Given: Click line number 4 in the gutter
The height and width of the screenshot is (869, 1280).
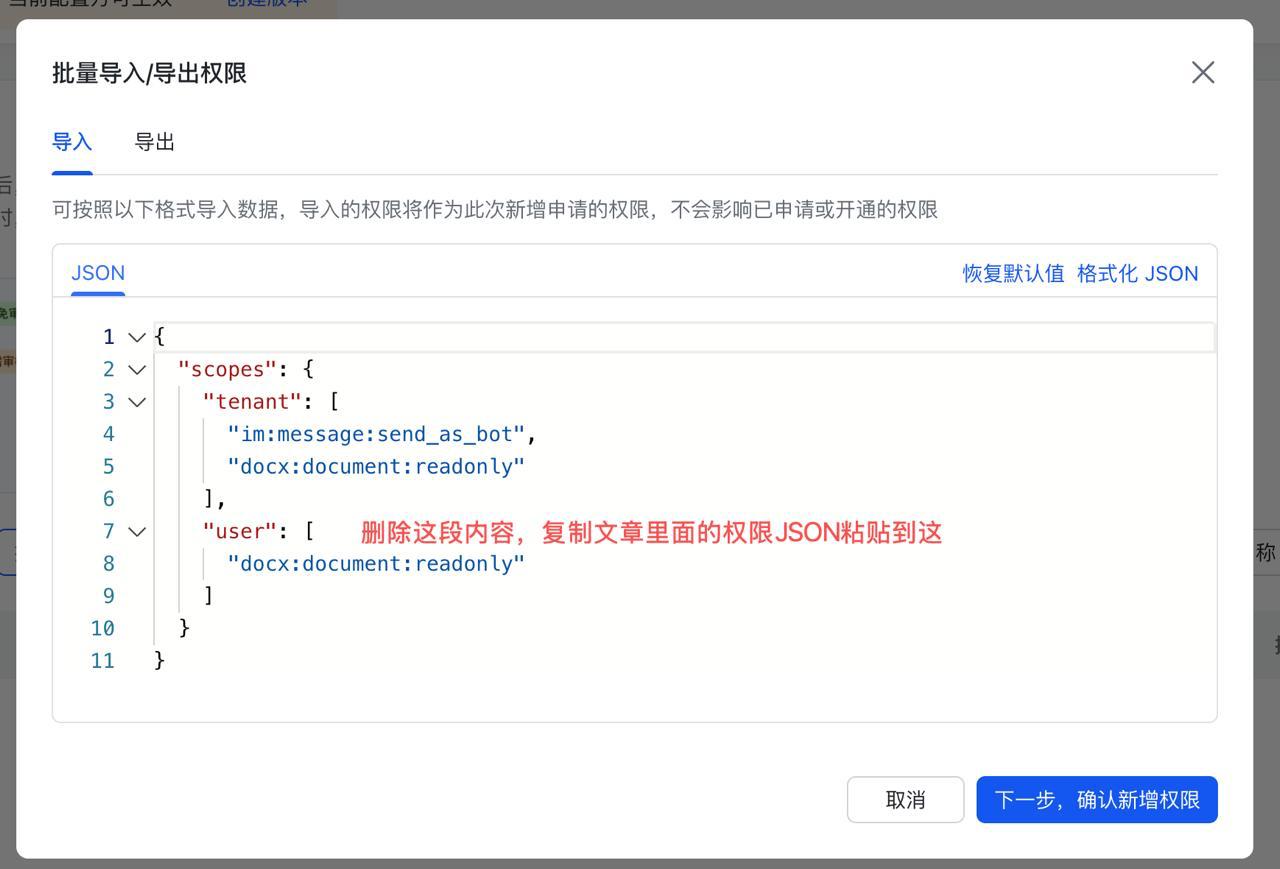Looking at the screenshot, I should point(108,434).
